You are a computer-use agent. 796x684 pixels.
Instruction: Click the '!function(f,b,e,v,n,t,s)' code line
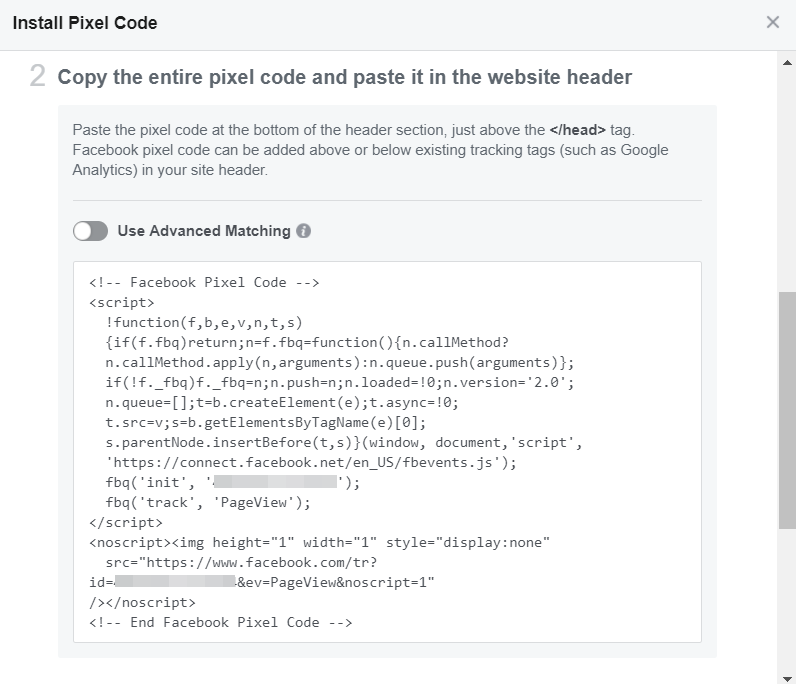point(204,322)
